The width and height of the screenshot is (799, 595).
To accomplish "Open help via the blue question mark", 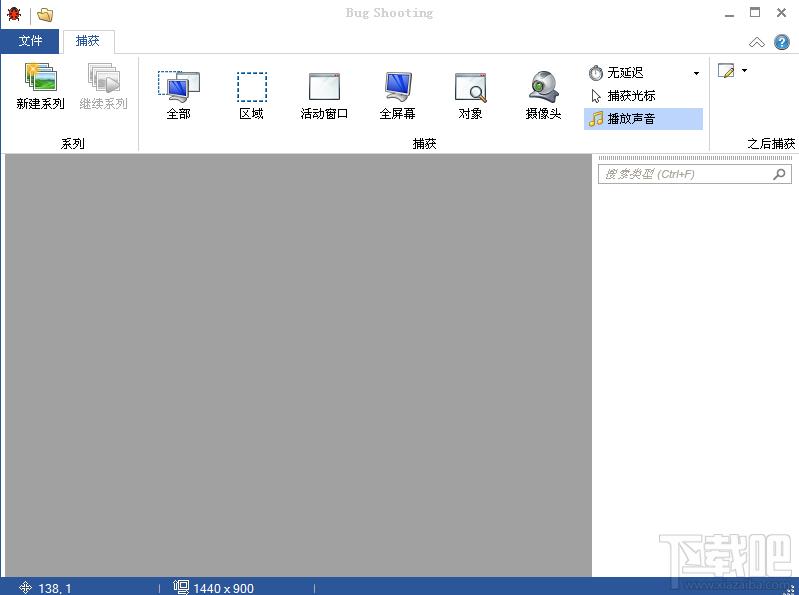I will [782, 42].
